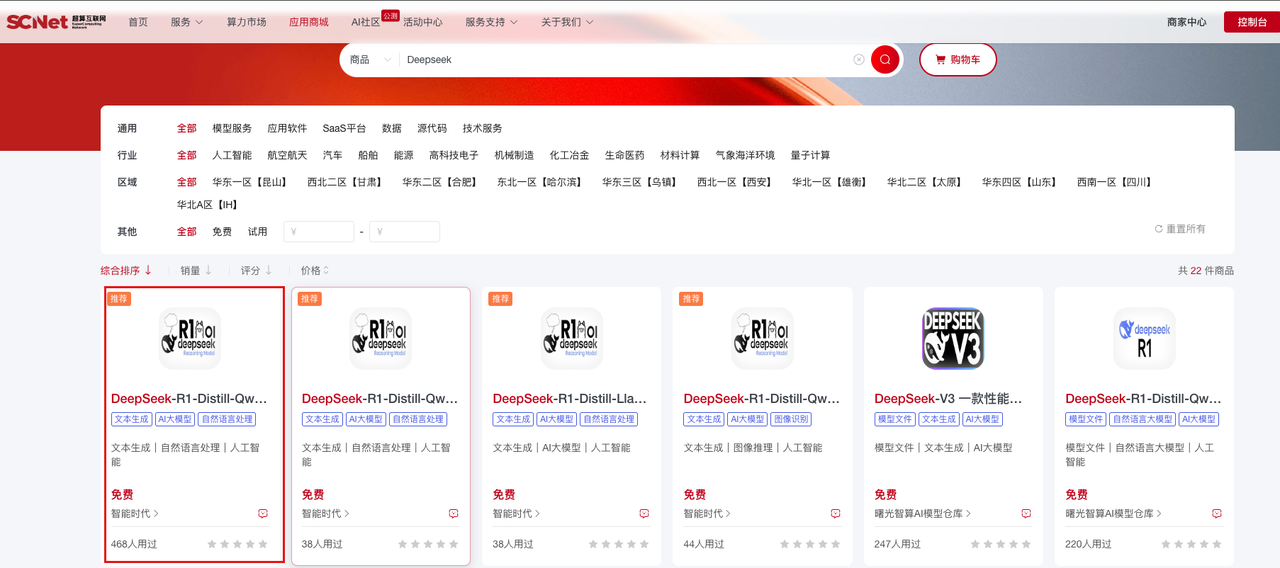Open comment icon on the DeepSeek-V3 card
This screenshot has height=568, width=1280.
pyautogui.click(x=1026, y=513)
